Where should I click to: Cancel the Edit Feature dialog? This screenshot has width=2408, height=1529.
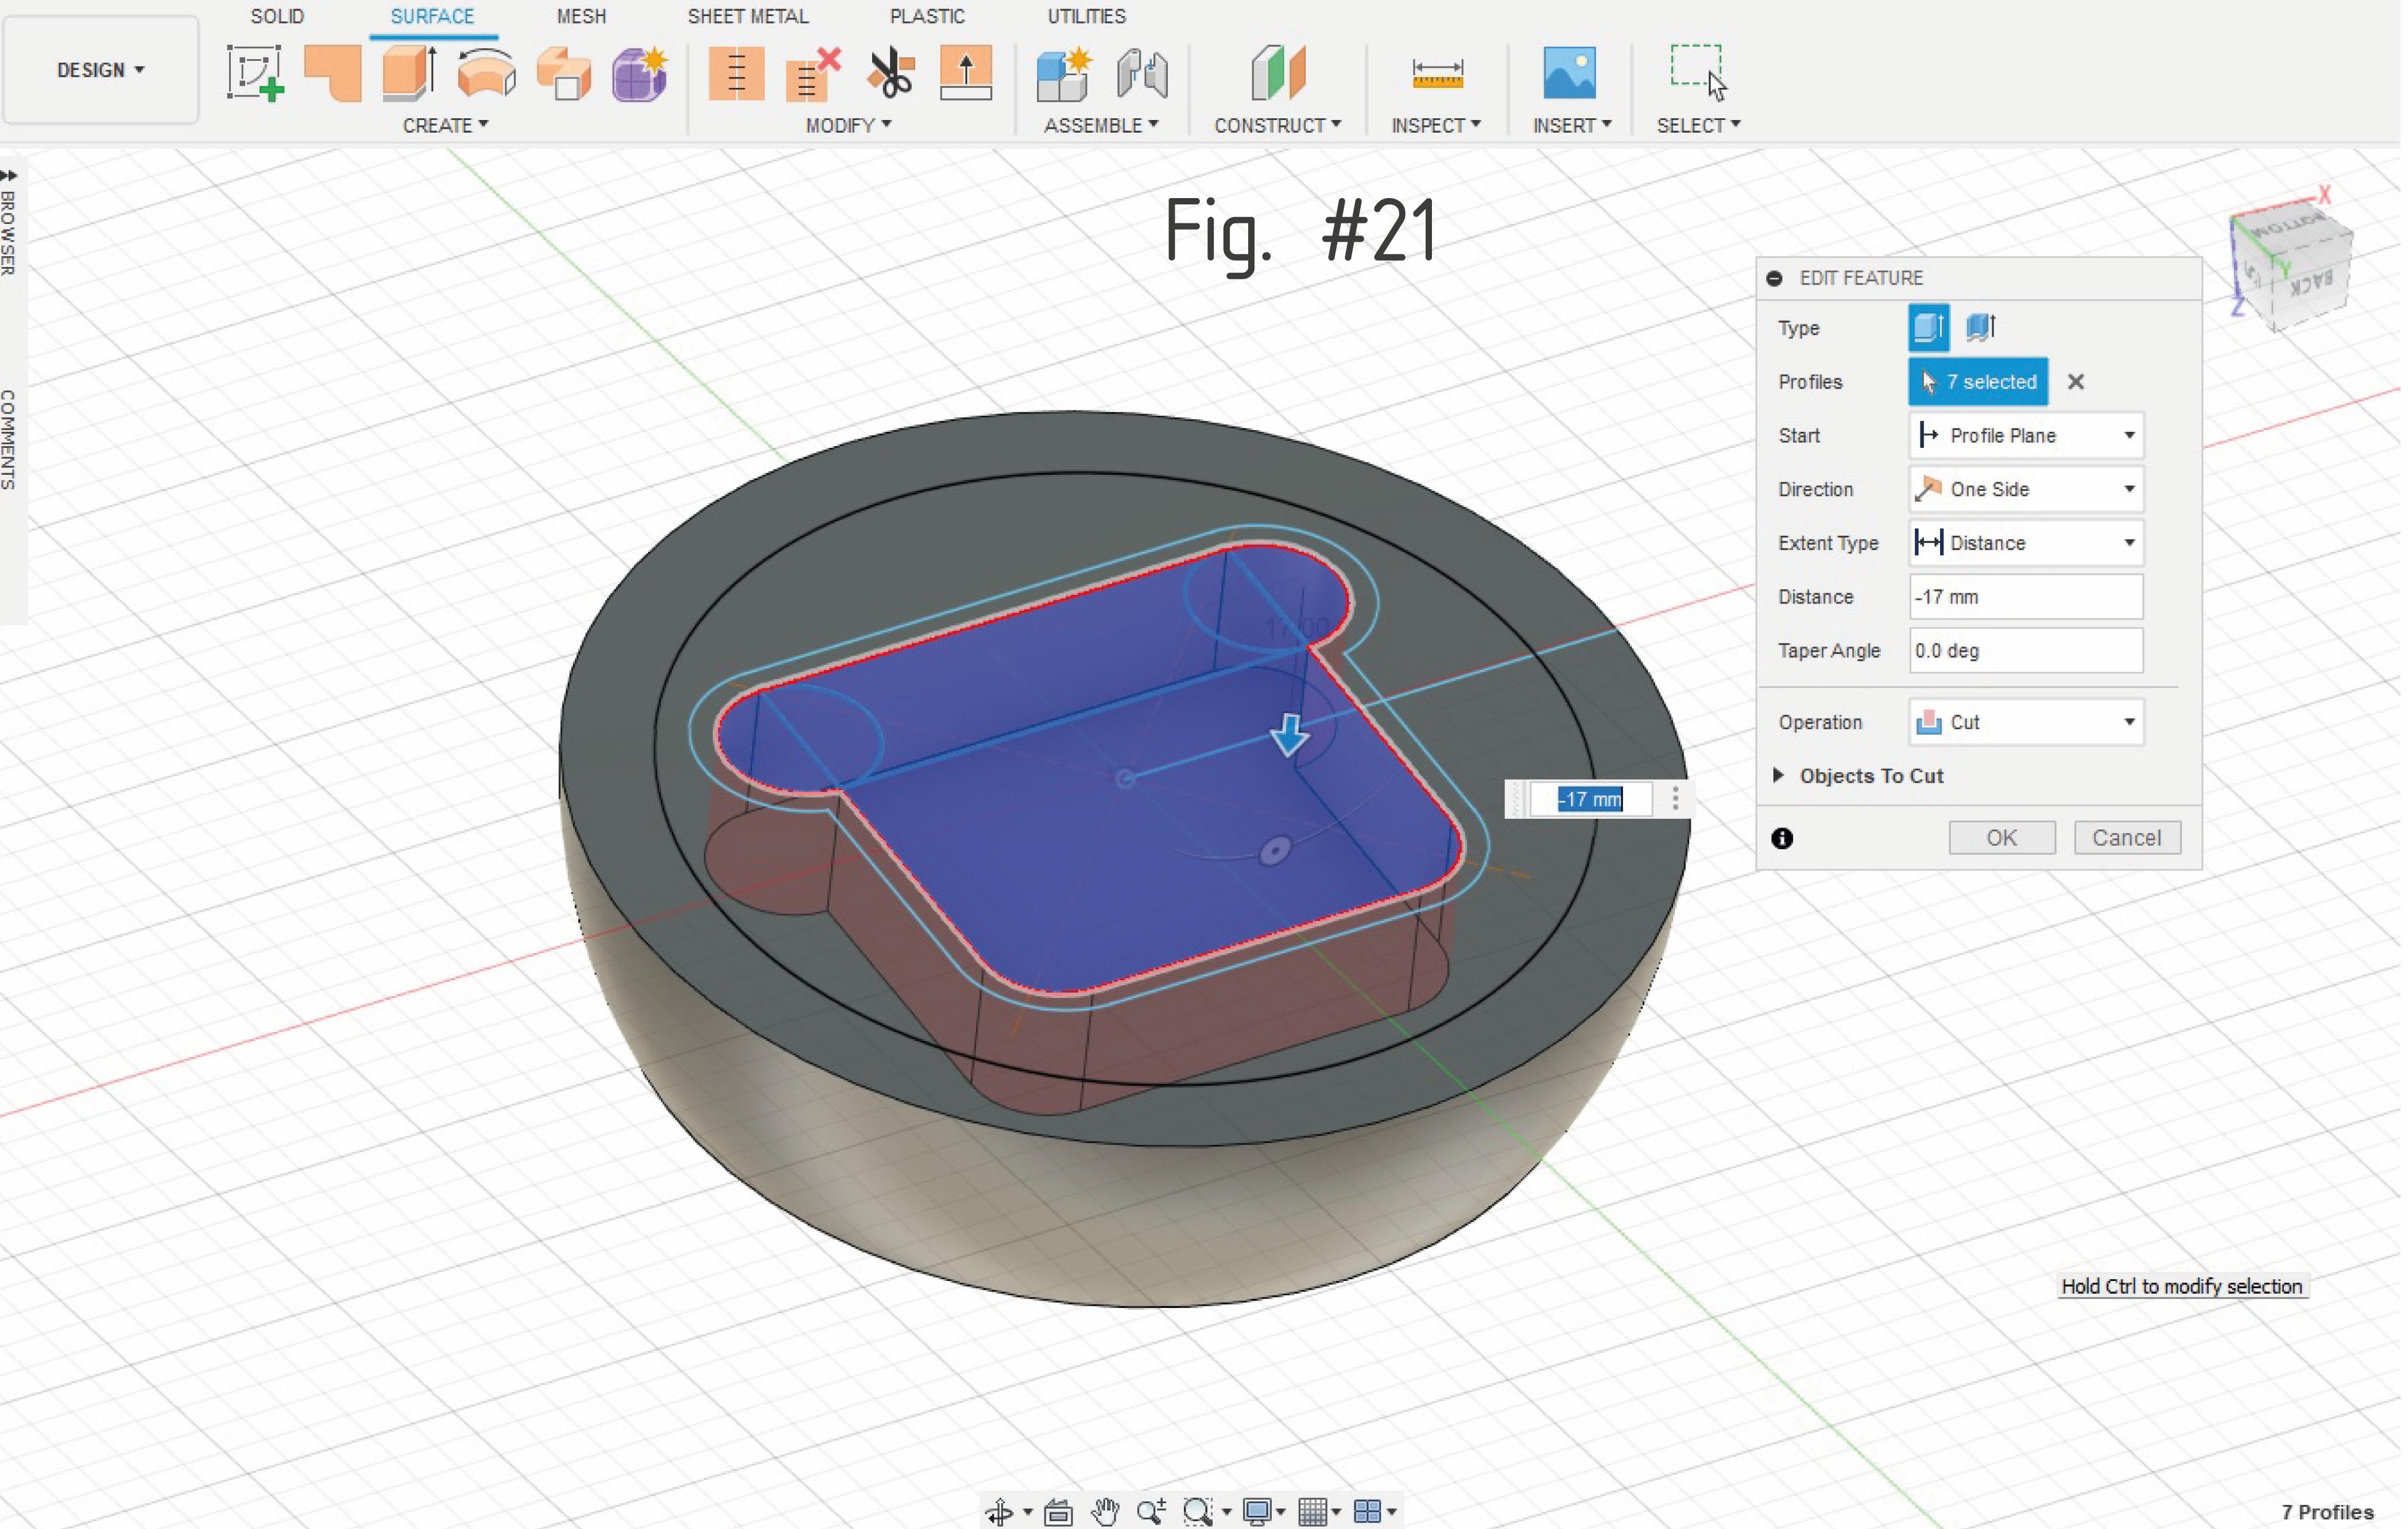(x=2127, y=838)
